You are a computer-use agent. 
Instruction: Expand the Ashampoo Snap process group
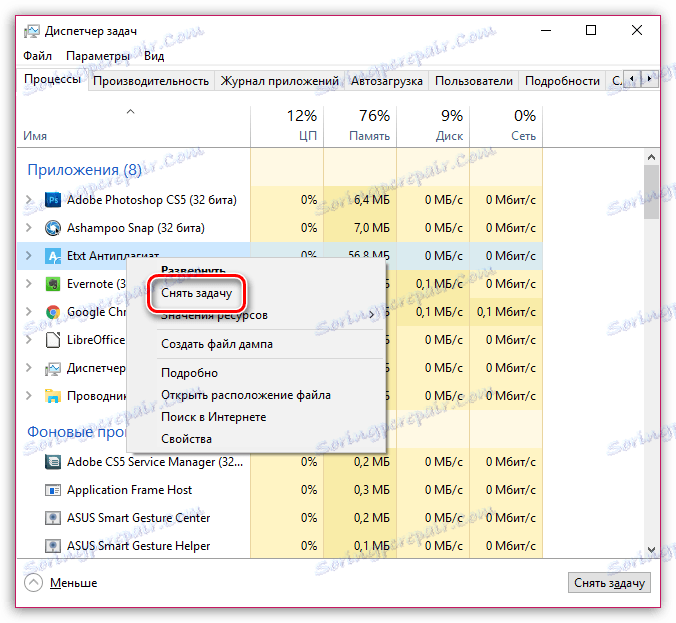click(x=29, y=228)
